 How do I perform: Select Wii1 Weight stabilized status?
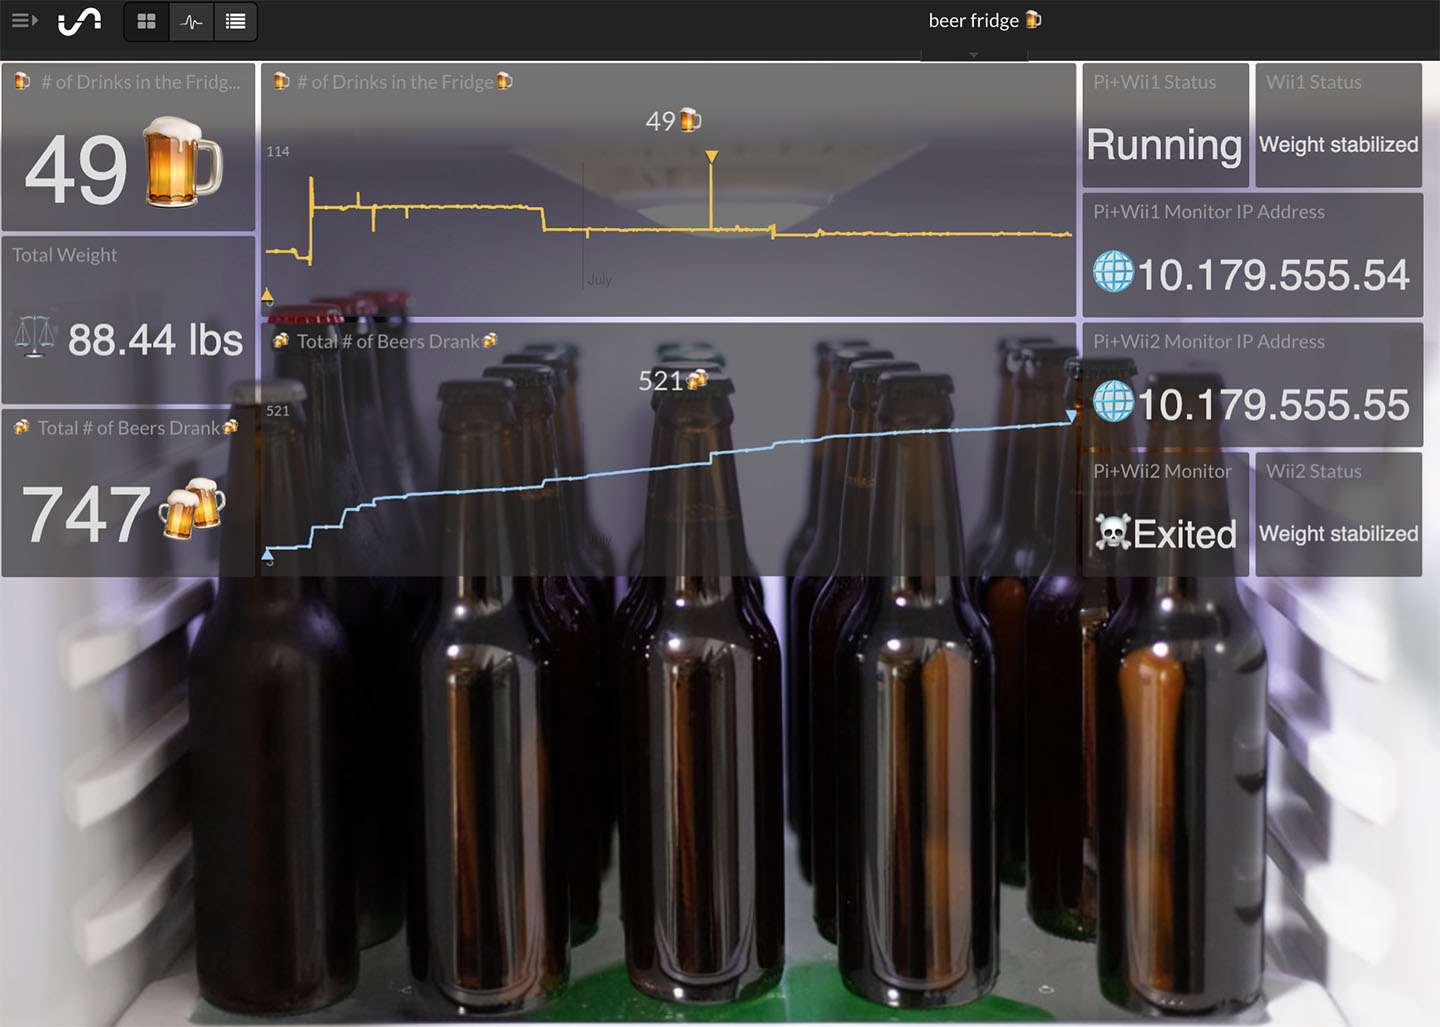(1338, 145)
